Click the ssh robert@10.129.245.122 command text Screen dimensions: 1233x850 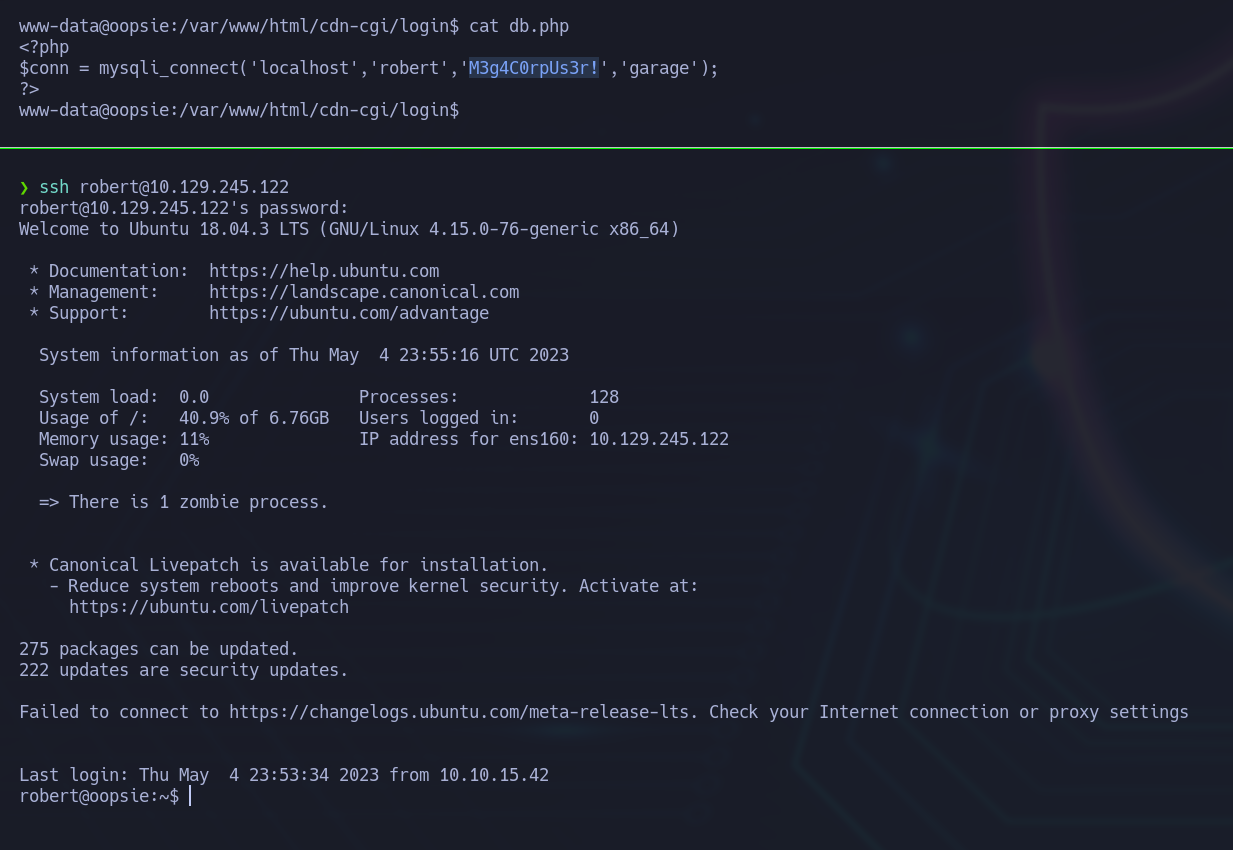click(164, 187)
